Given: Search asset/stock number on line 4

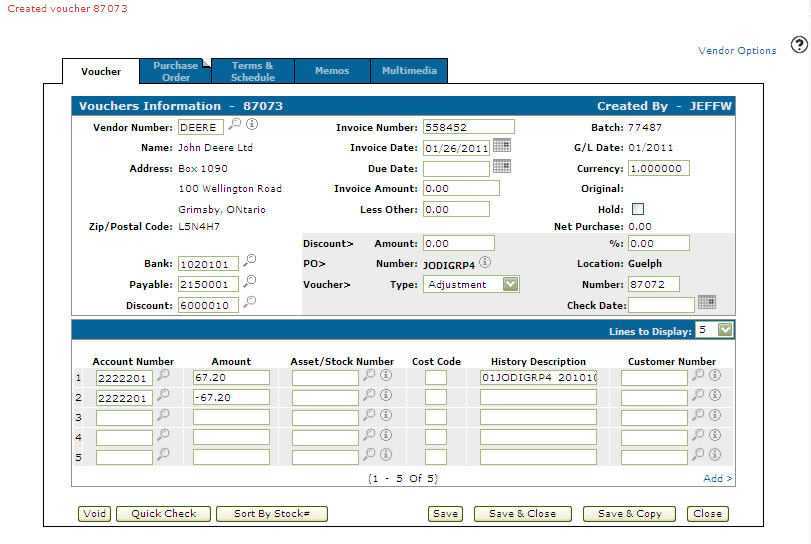Looking at the screenshot, I should 369,435.
